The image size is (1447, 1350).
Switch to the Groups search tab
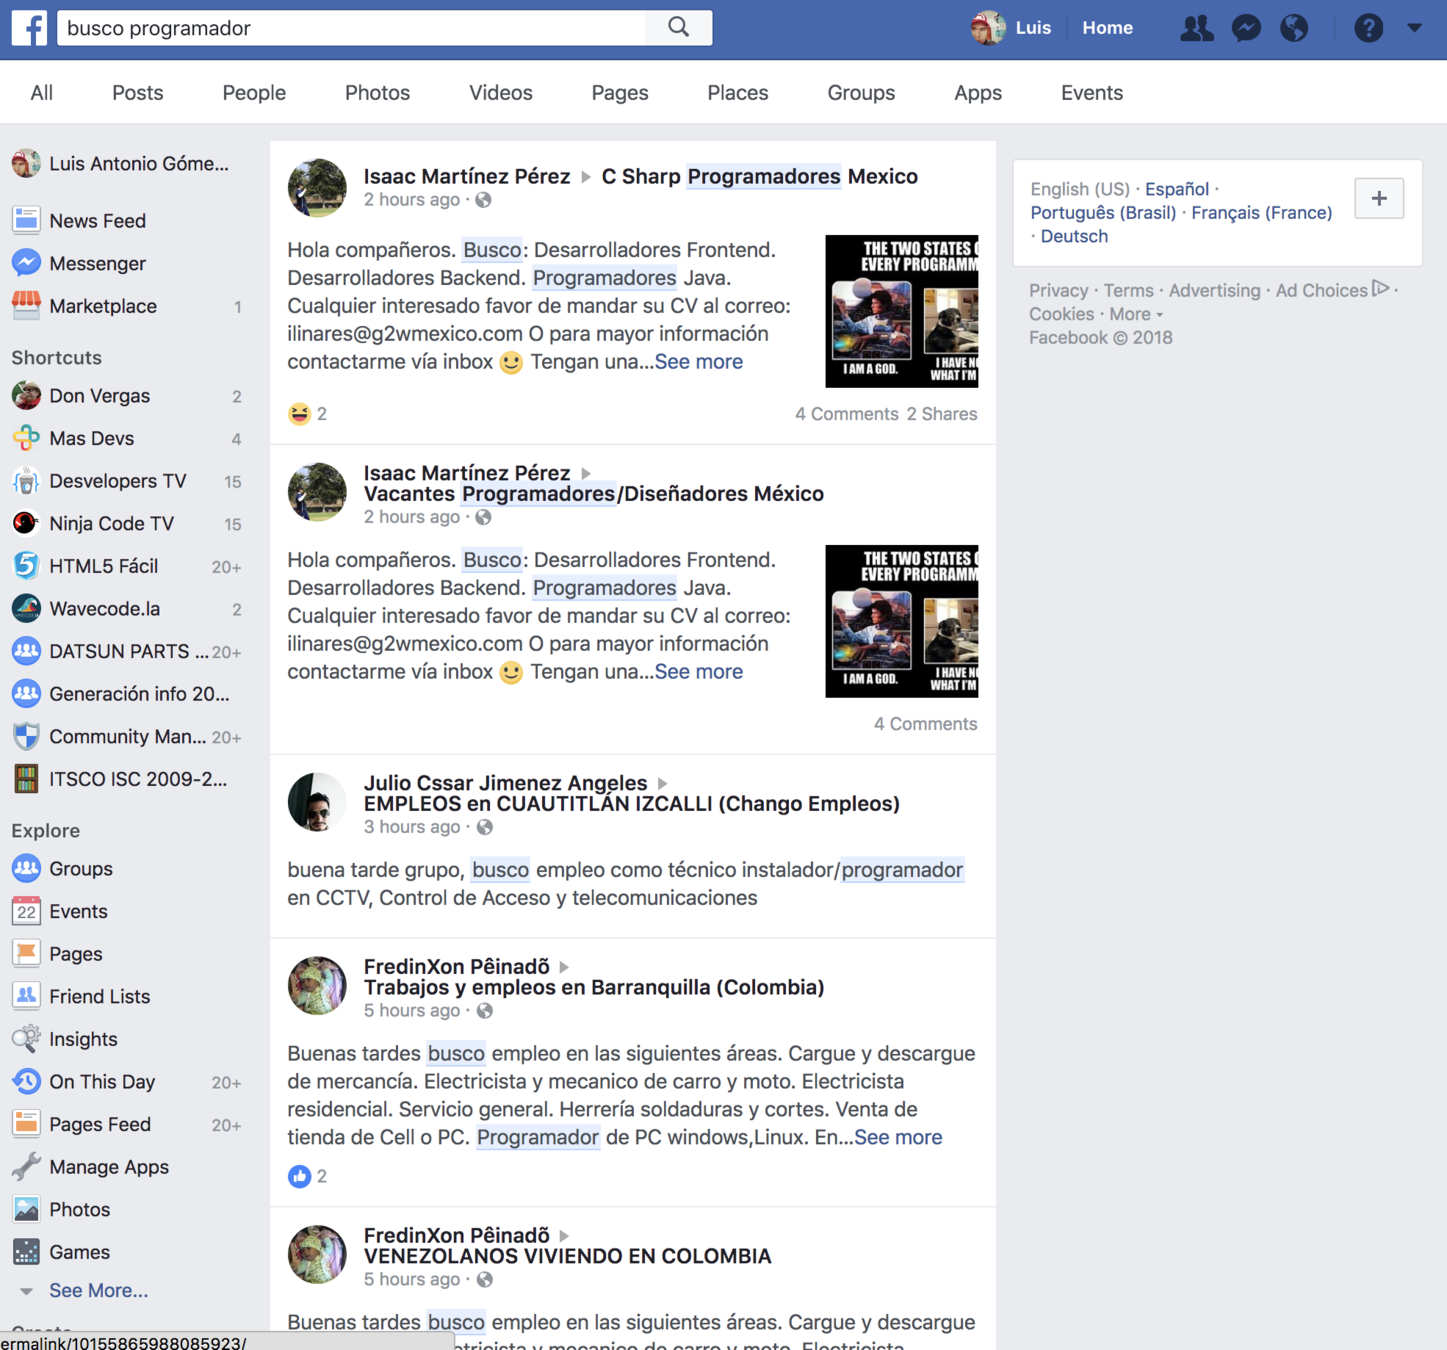click(861, 93)
